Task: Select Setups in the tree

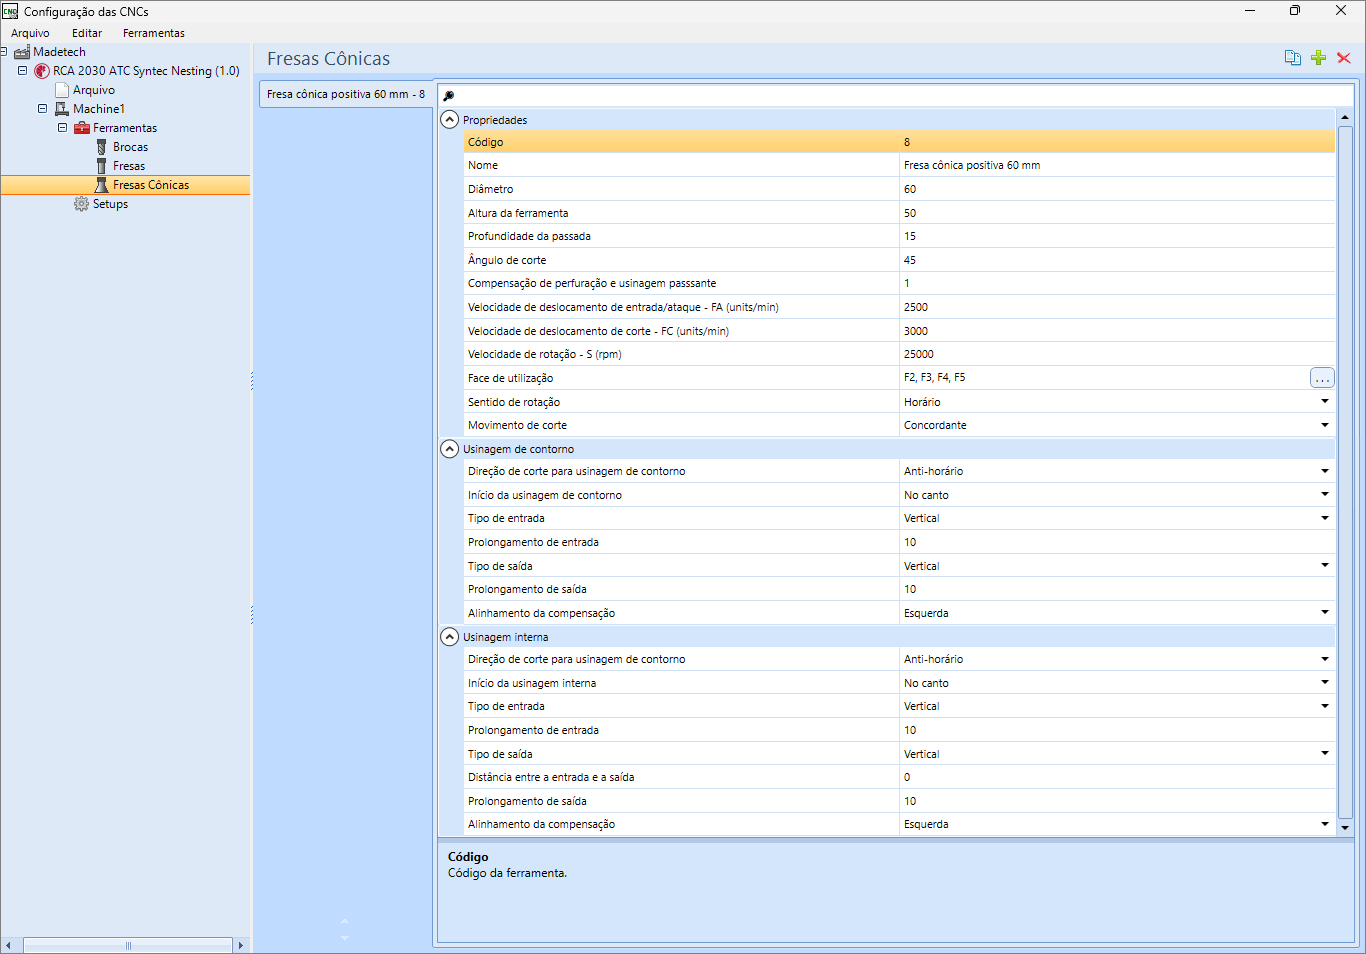Action: [110, 204]
